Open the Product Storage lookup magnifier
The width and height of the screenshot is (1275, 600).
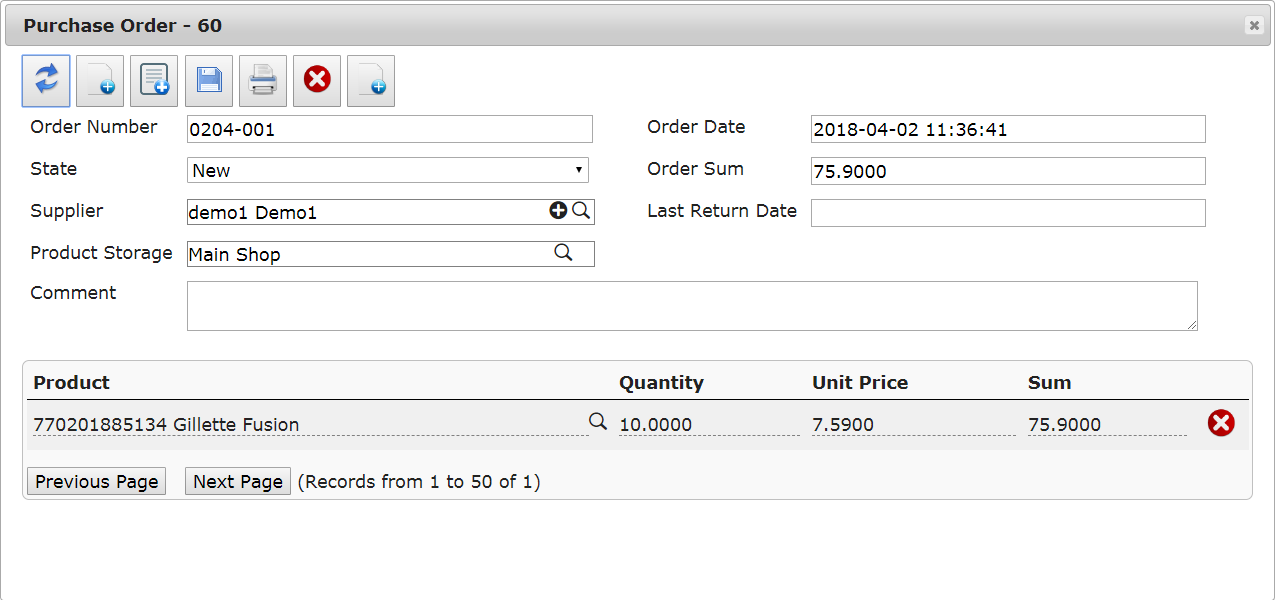click(564, 253)
